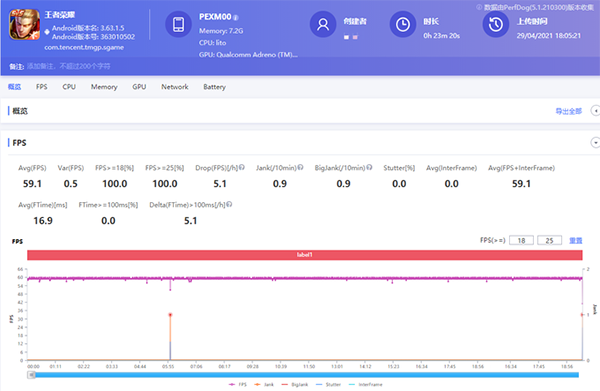
Task: Click the reset link next to thresholds
Action: [576, 240]
